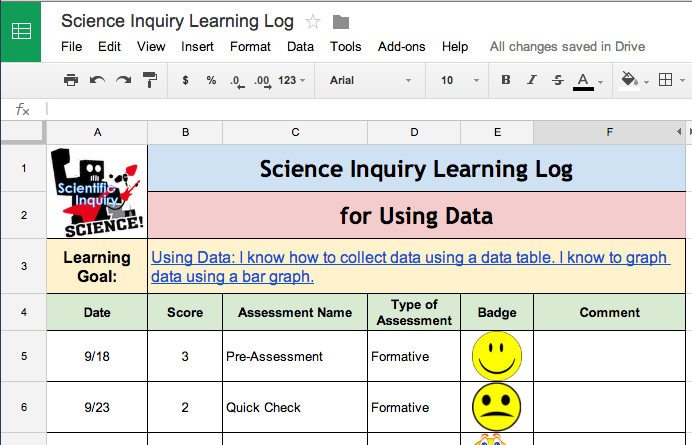Undo the last action
This screenshot has width=692, height=445.
[97, 80]
